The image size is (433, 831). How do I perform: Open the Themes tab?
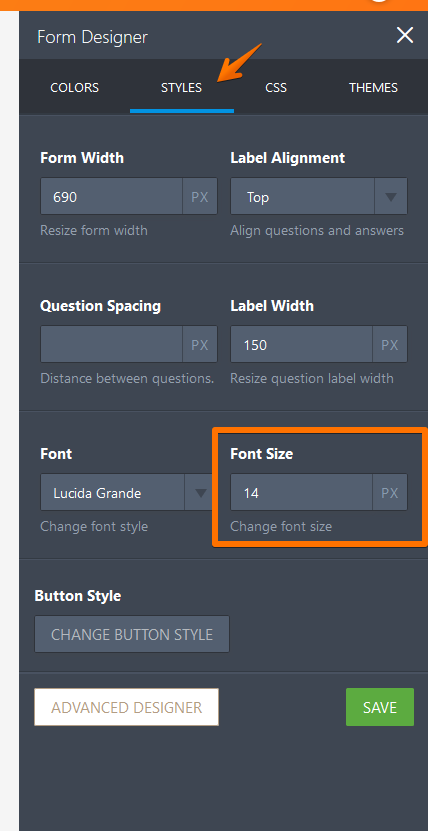point(373,87)
